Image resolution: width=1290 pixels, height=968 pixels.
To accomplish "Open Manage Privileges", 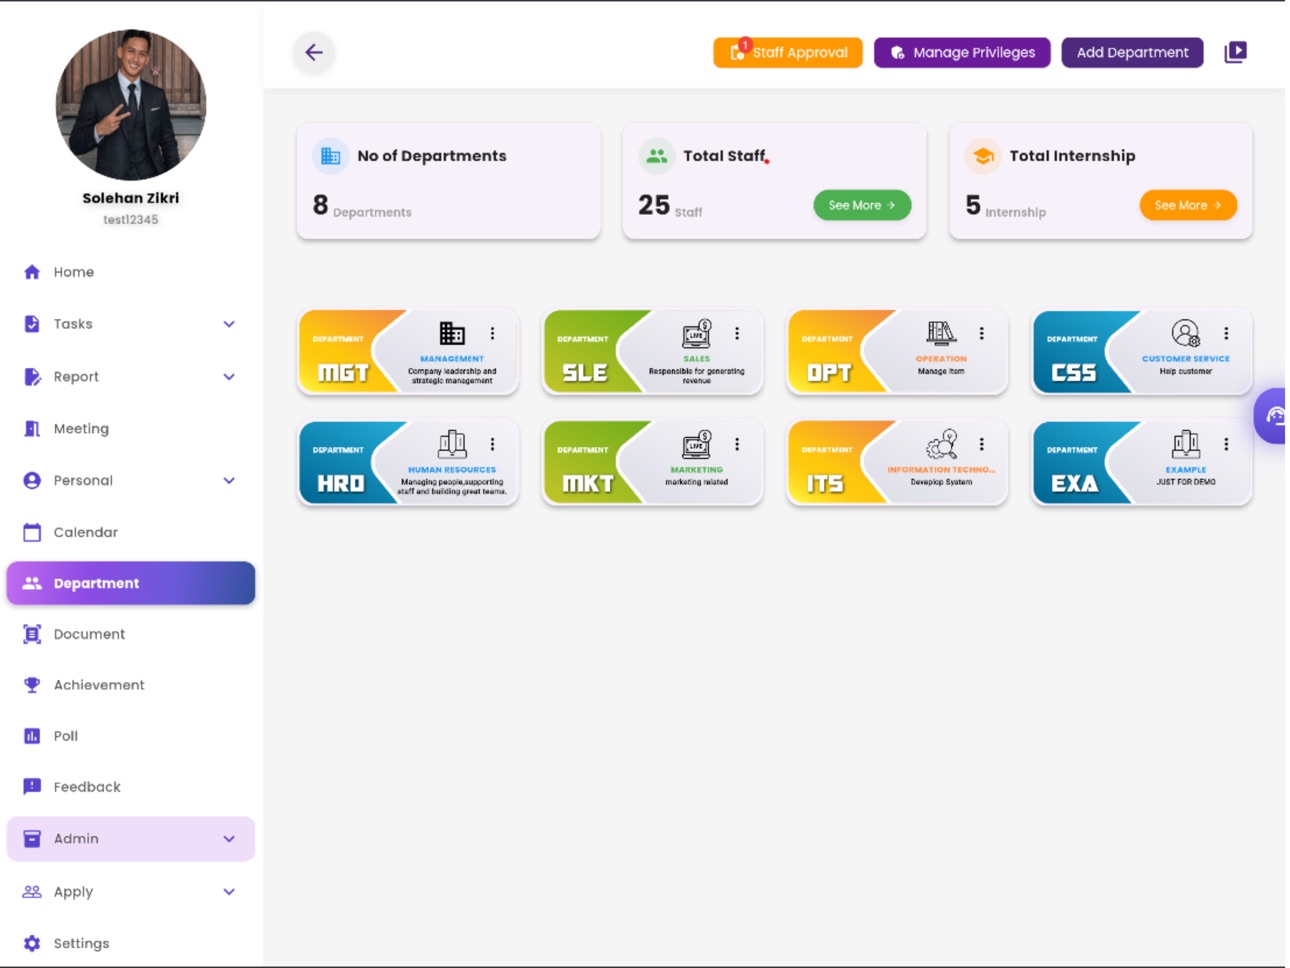I will [962, 52].
